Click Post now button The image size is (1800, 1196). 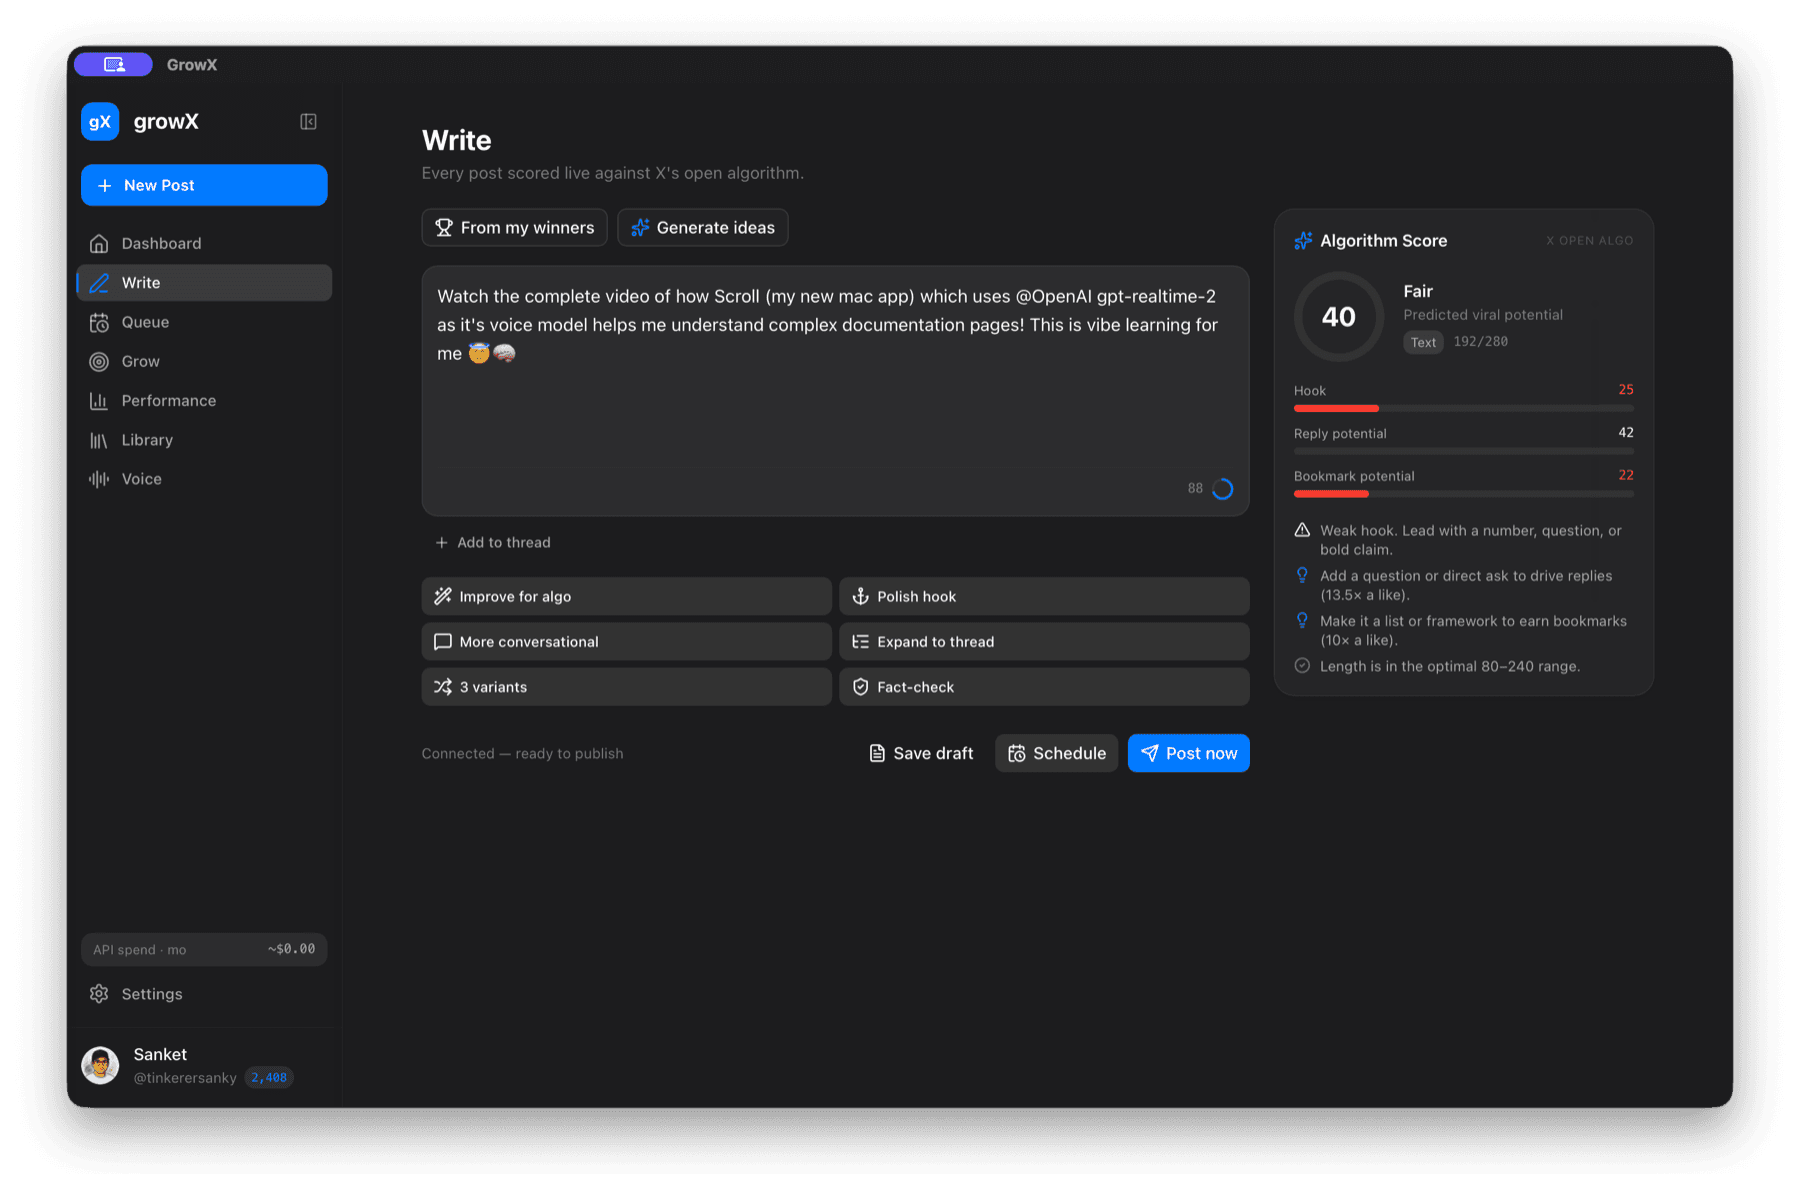pyautogui.click(x=1189, y=753)
